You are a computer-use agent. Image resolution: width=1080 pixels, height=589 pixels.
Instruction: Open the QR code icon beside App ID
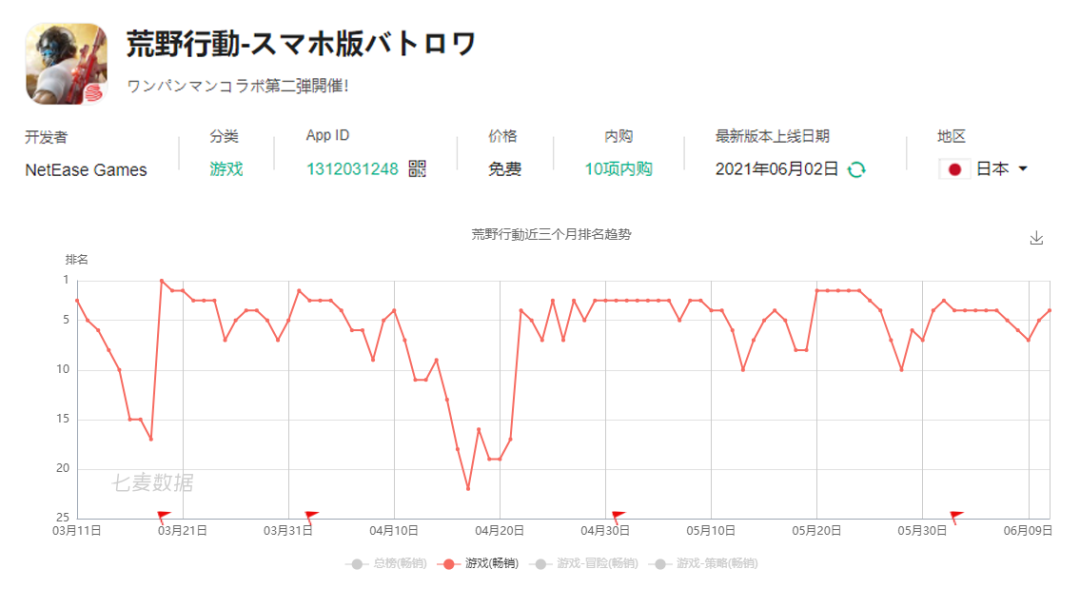[417, 169]
